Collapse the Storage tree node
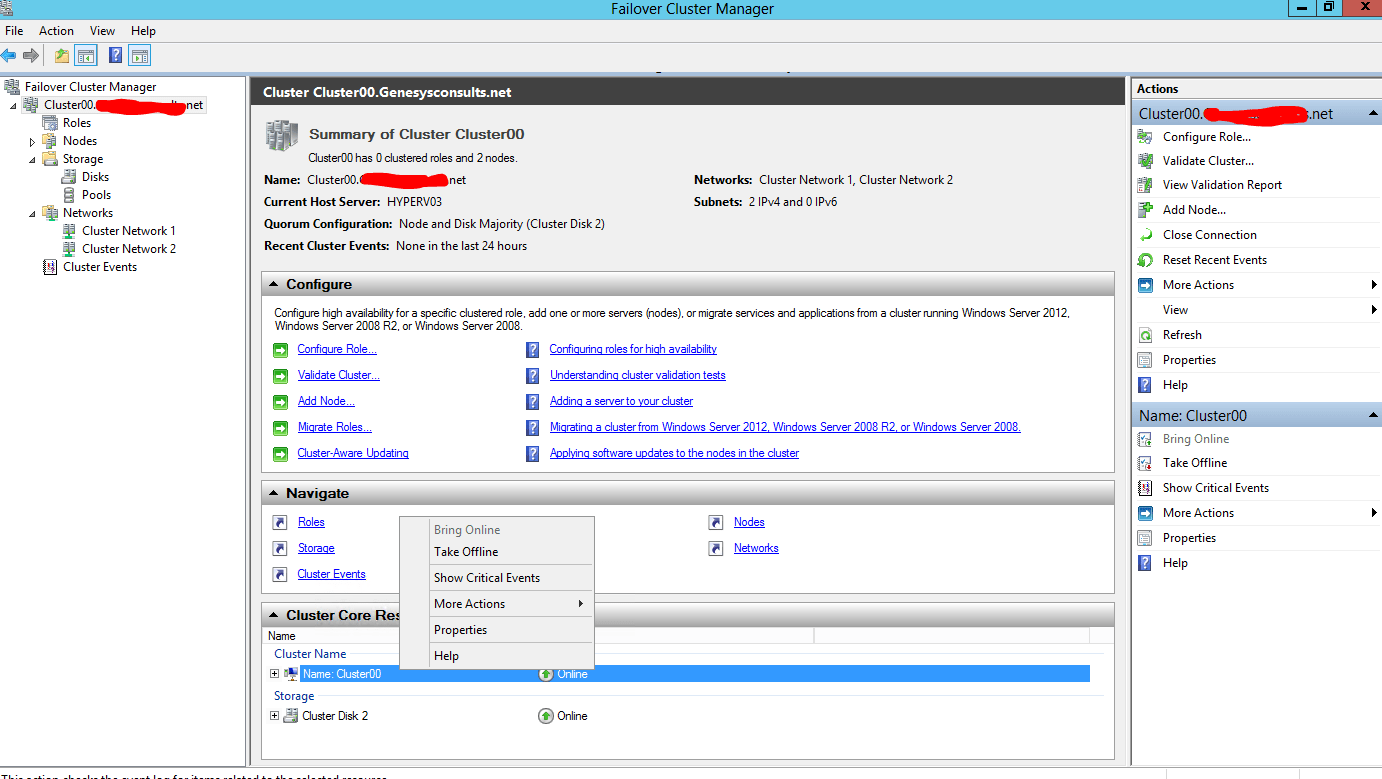The width and height of the screenshot is (1382, 779). pos(32,159)
